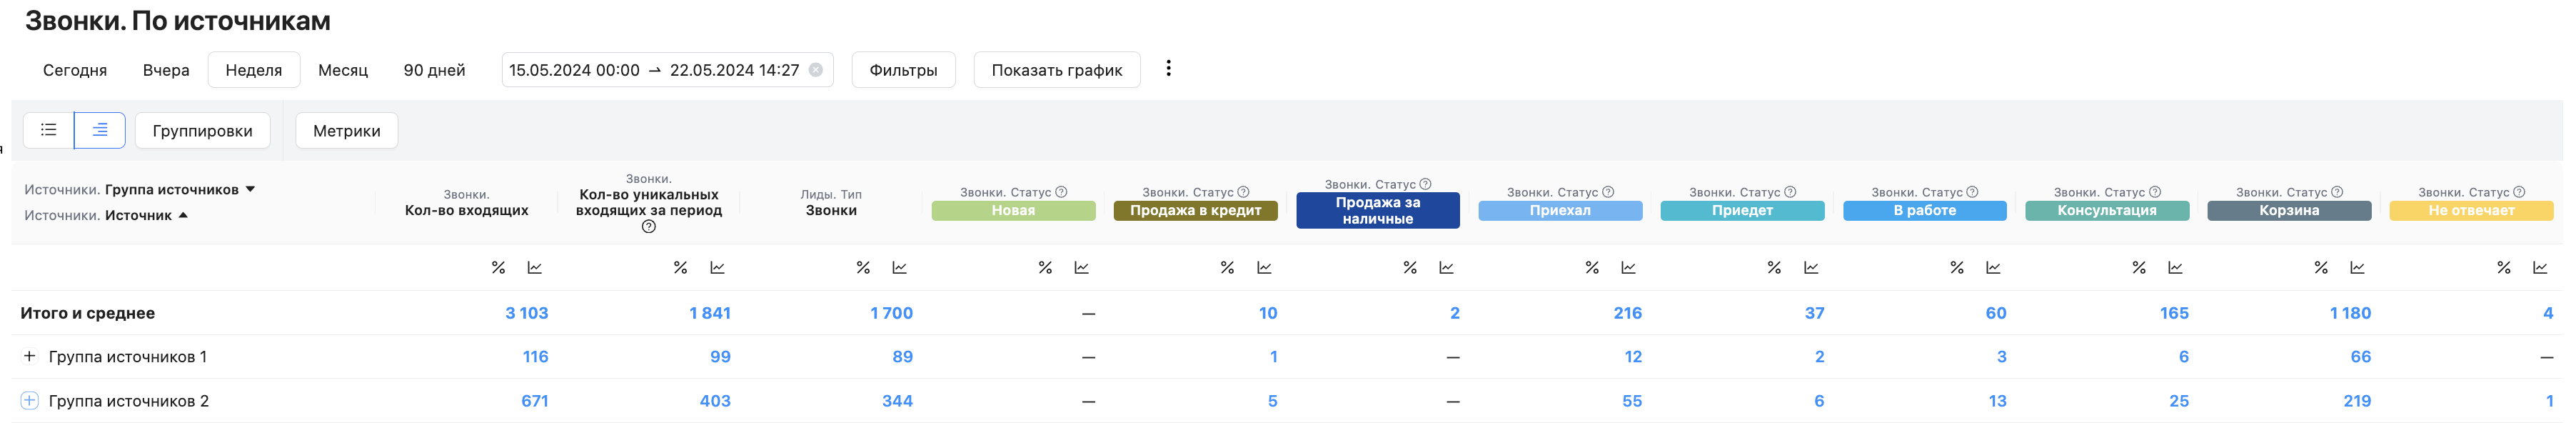Select the Месяц period tab
Viewport: 2576px width, 423px height.
click(343, 70)
